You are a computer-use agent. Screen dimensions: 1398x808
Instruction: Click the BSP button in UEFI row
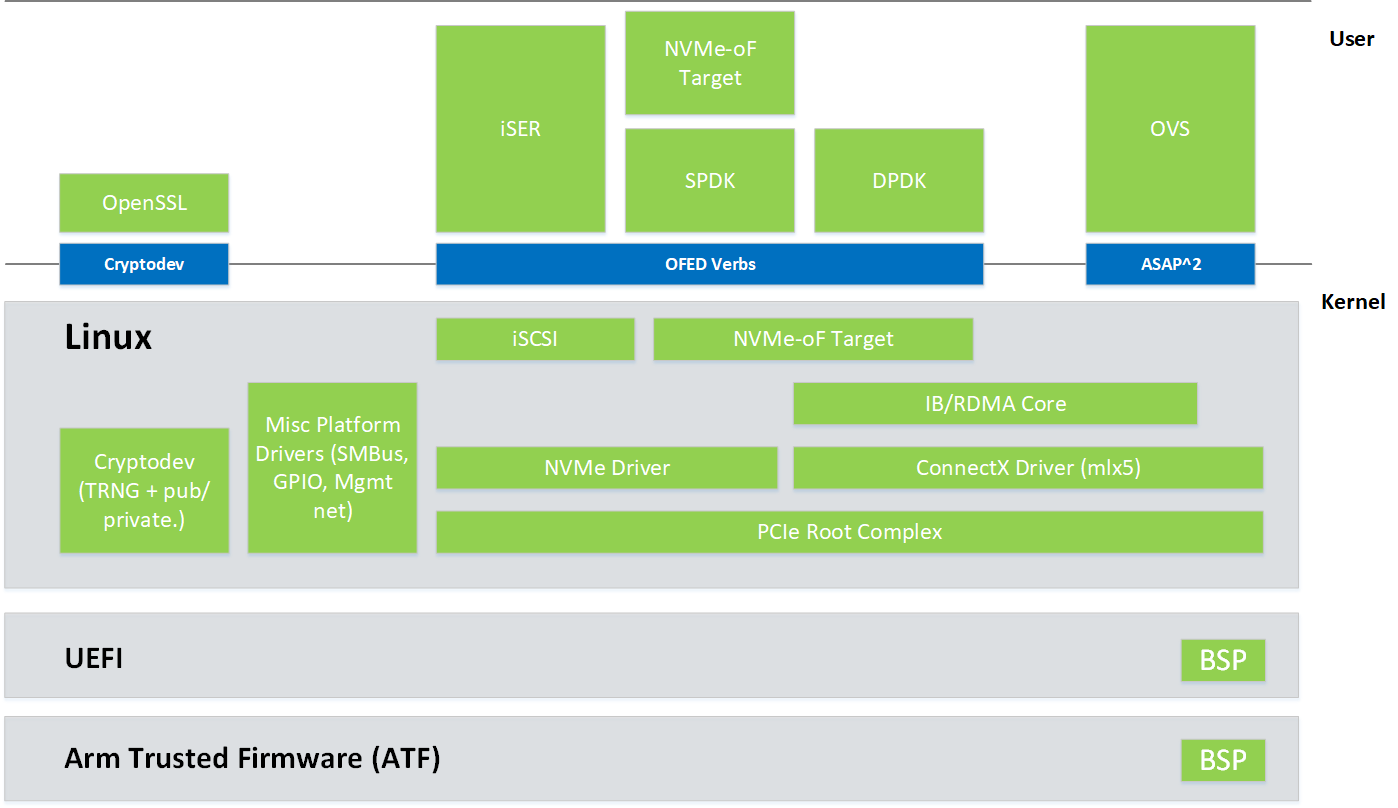pos(1223,660)
